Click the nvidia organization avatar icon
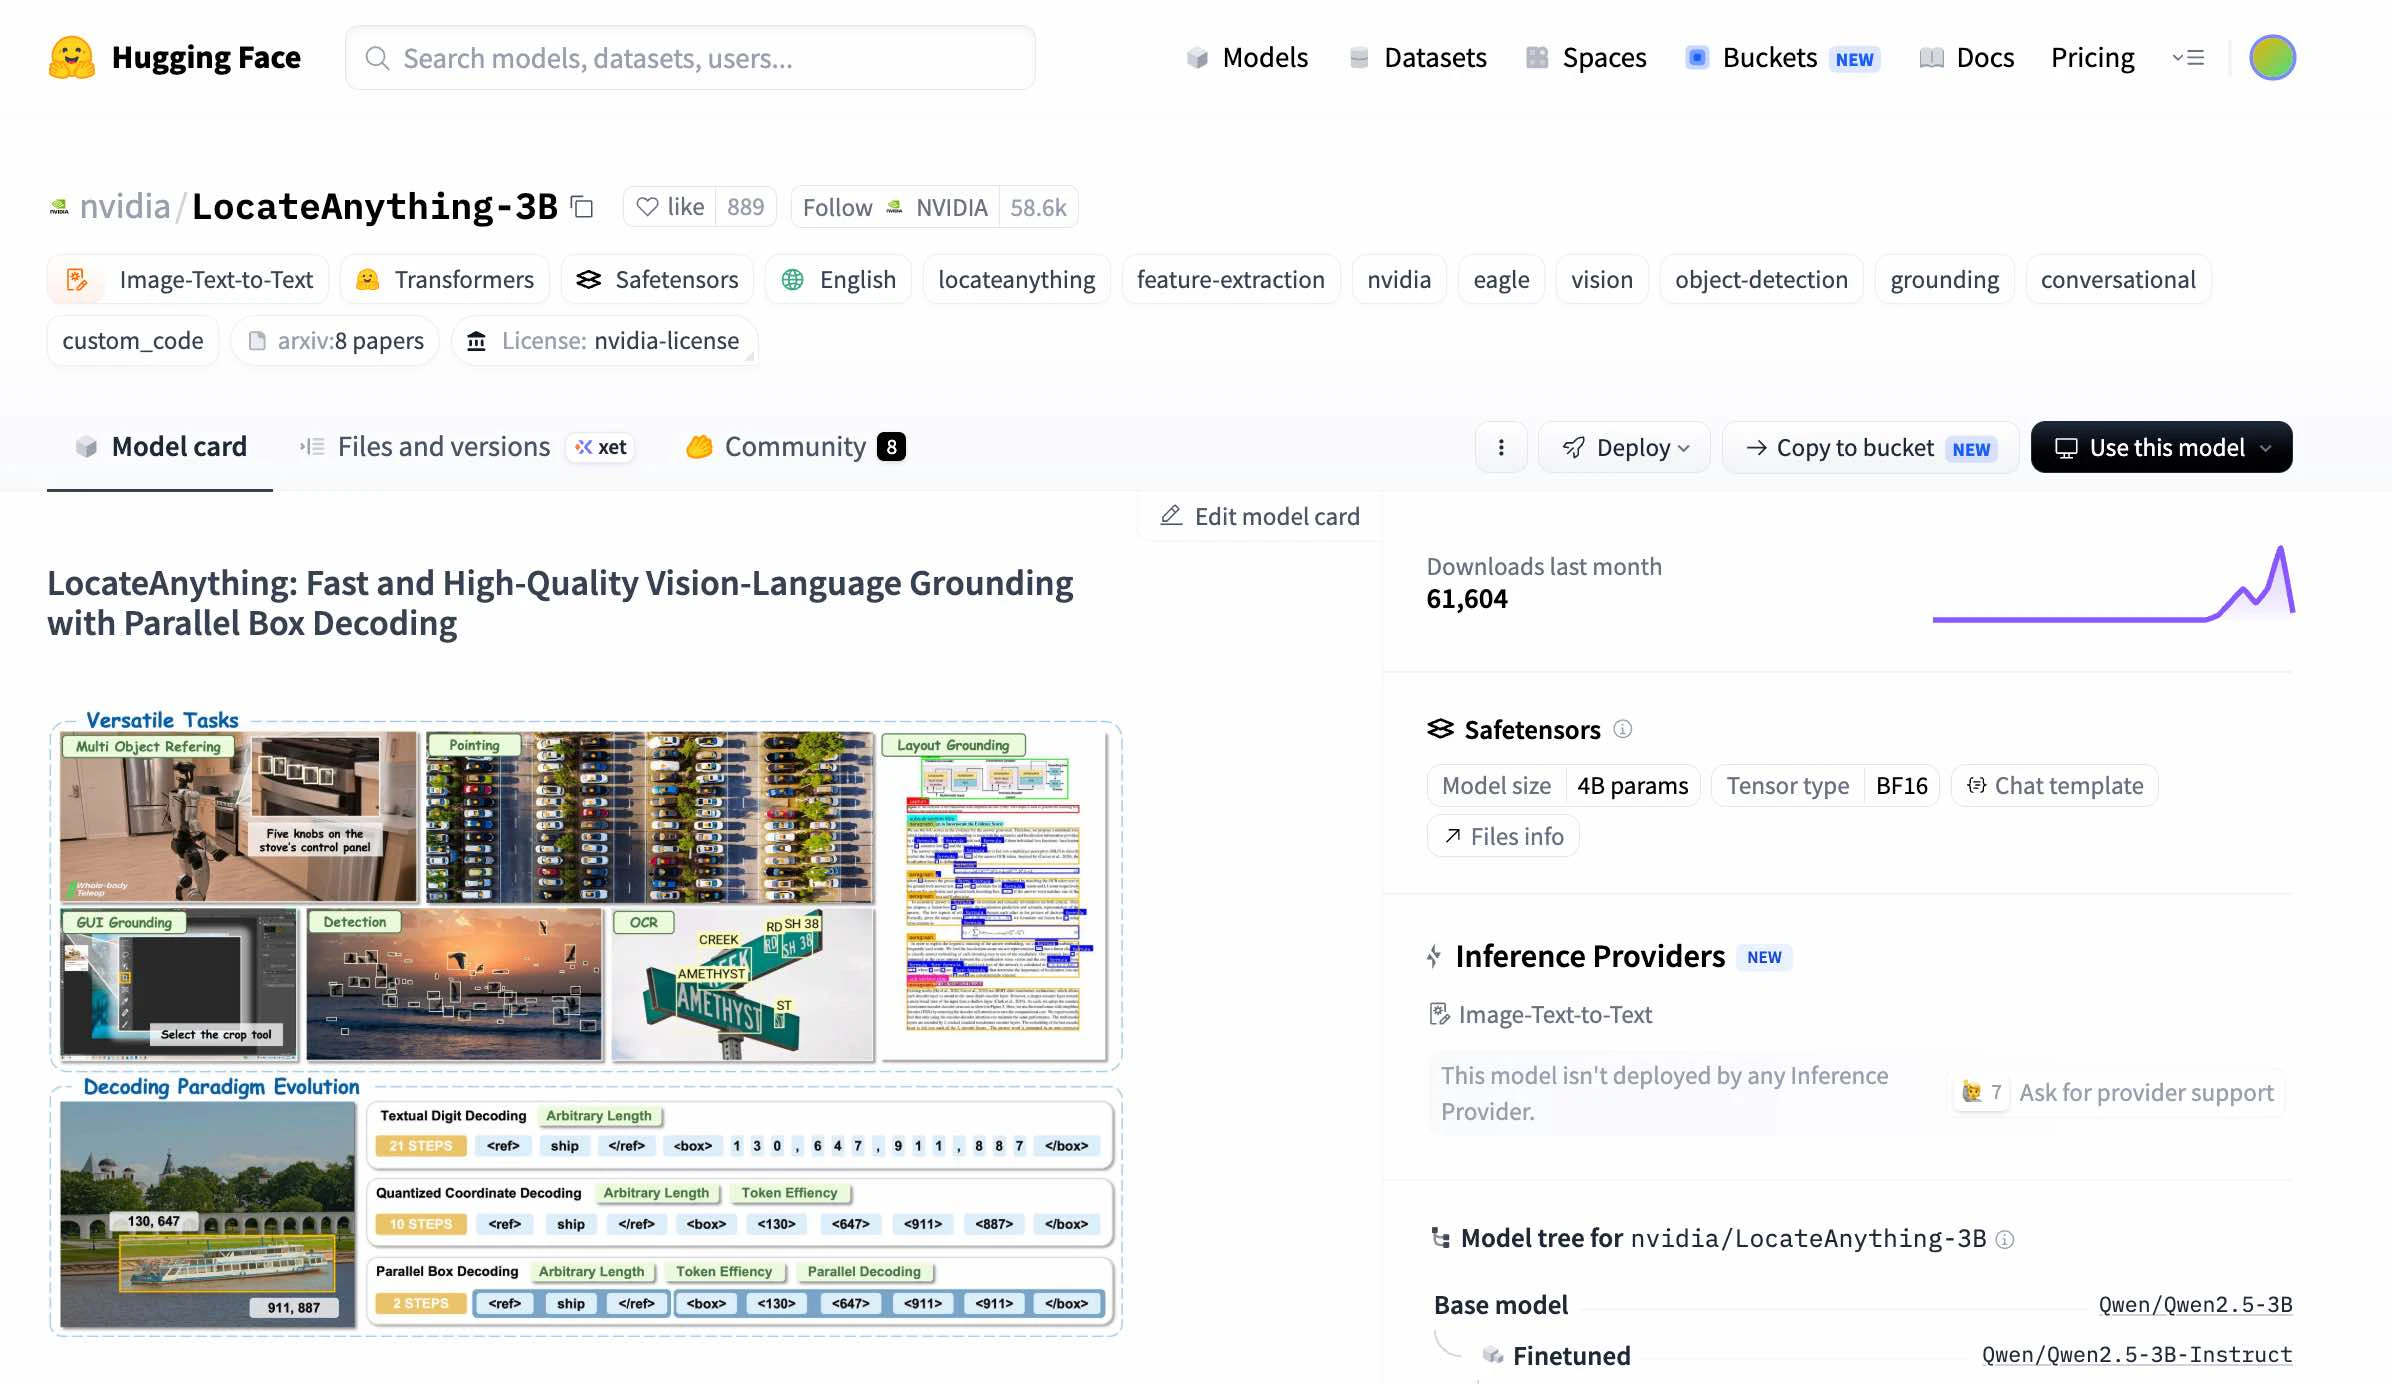The image size is (2392, 1384). (59, 207)
